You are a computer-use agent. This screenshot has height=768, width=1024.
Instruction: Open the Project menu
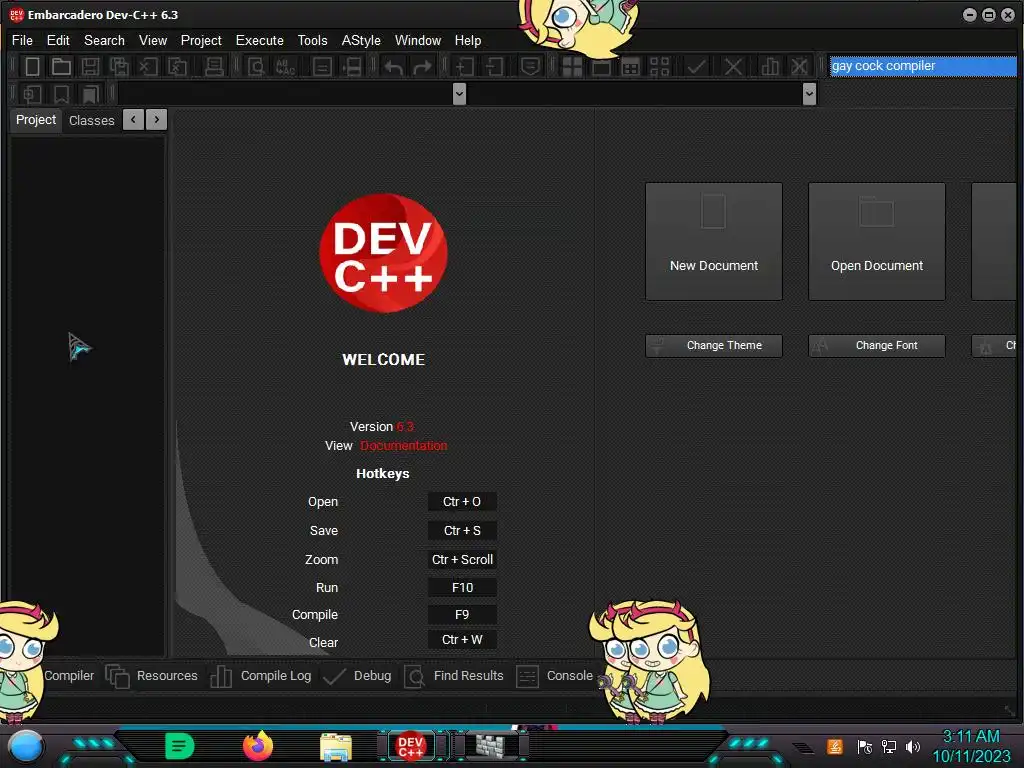201,40
